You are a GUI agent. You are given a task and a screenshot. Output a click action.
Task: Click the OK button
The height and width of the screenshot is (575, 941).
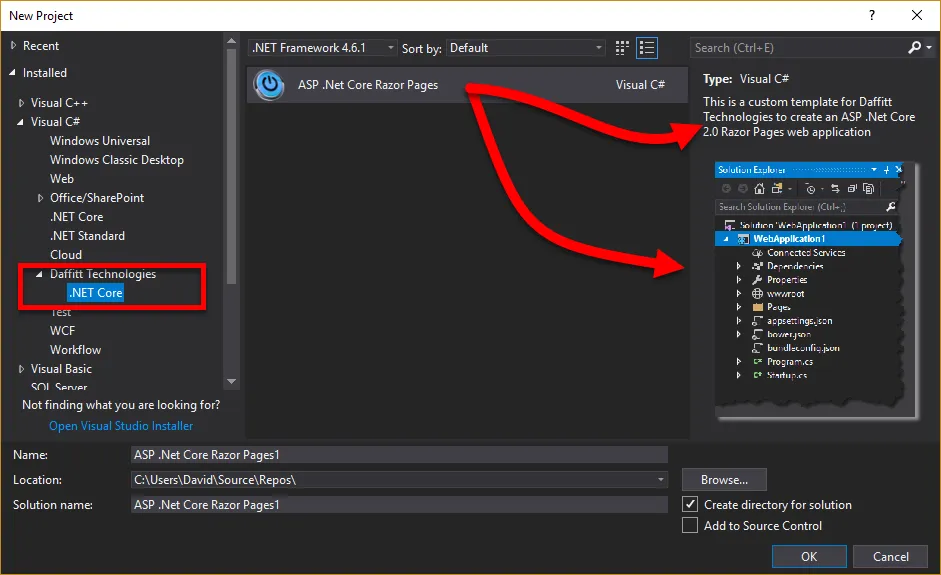pyautogui.click(x=809, y=556)
